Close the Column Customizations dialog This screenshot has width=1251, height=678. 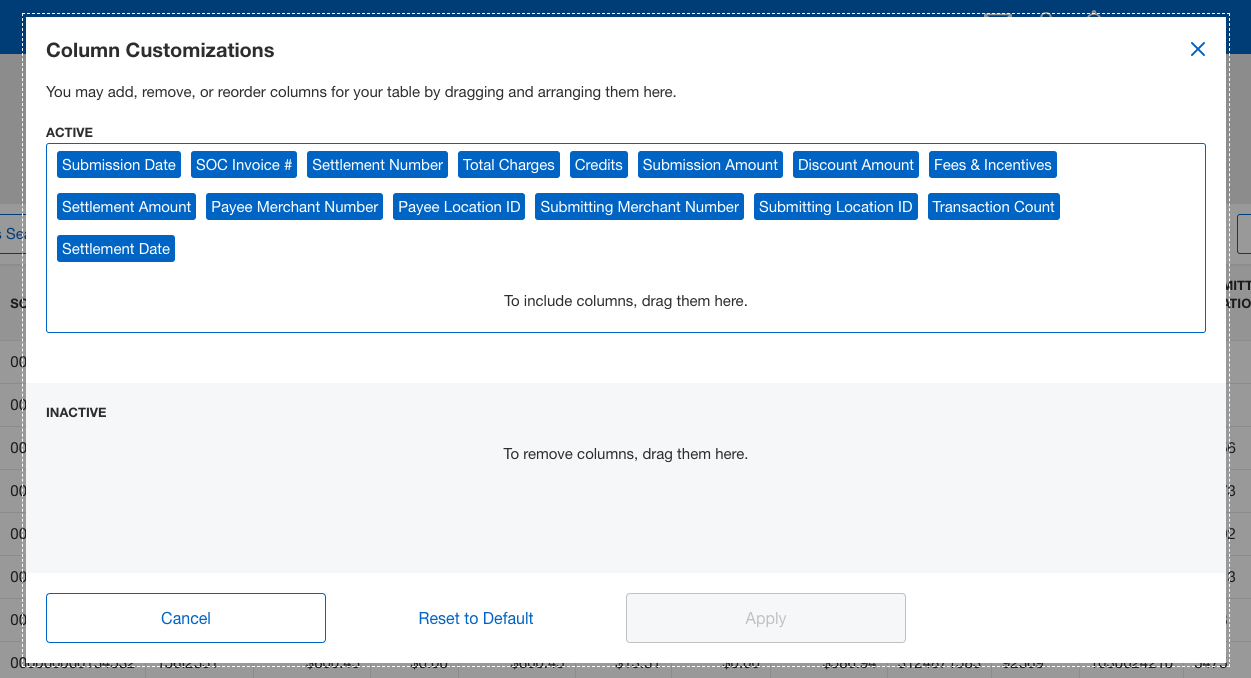tap(1197, 49)
